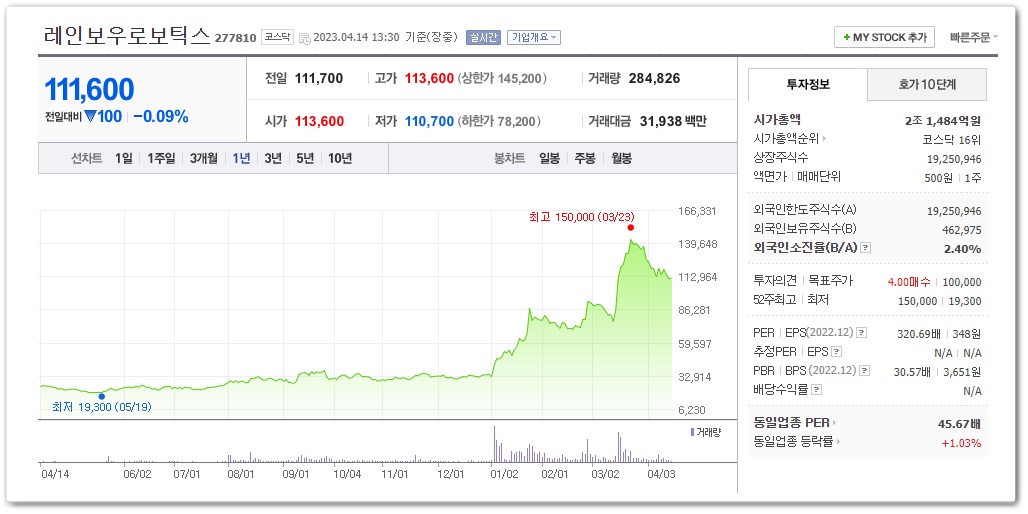Image resolution: width=1028 pixels, height=514 pixels.
Task: Click the current price 111,600
Action: pyautogui.click(x=89, y=90)
